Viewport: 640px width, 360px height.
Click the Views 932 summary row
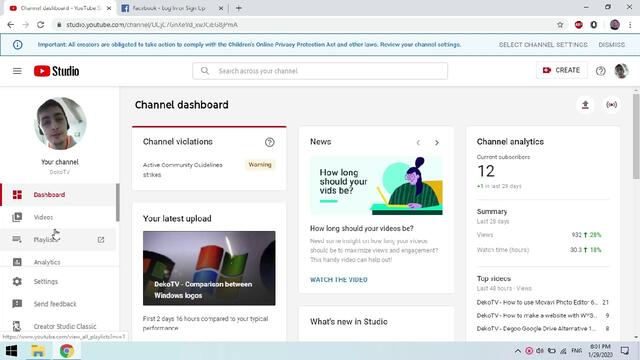[539, 235]
